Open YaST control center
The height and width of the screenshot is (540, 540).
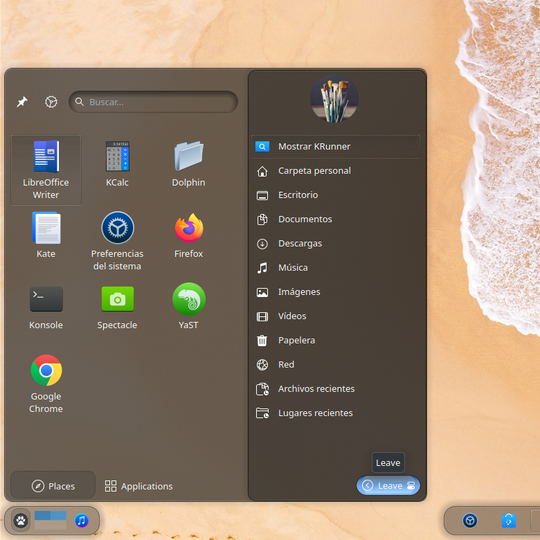tap(188, 306)
